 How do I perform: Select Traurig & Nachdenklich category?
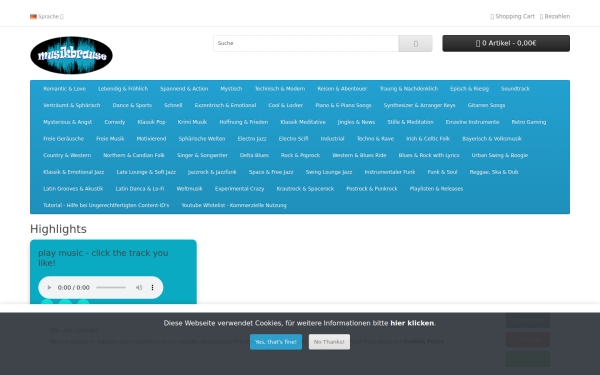tap(409, 89)
